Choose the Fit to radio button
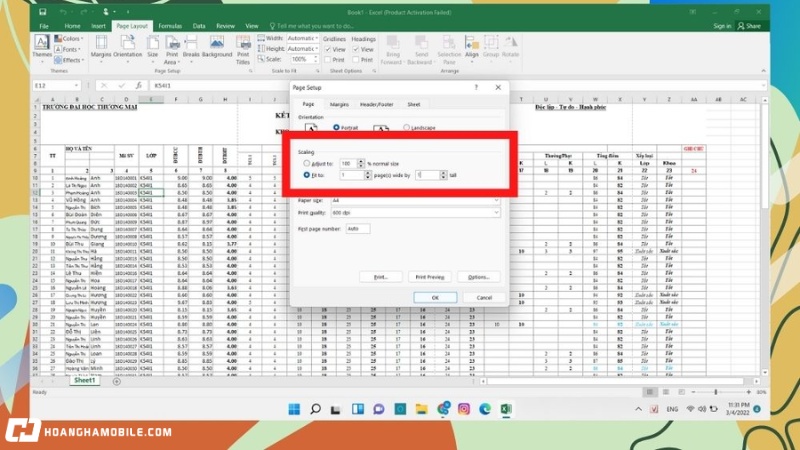This screenshot has width=800, height=450. click(x=307, y=174)
